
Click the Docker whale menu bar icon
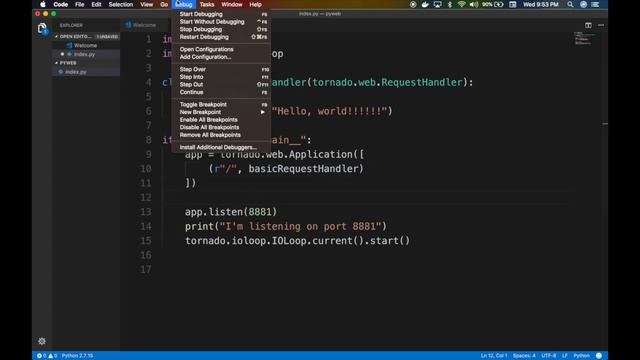pyautogui.click(x=425, y=4)
